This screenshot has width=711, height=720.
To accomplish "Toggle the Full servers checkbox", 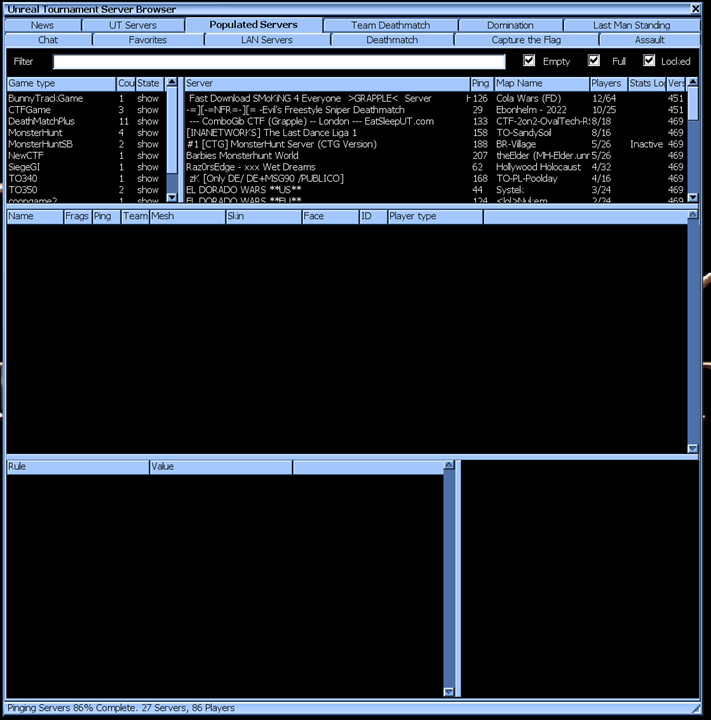I will 595,61.
